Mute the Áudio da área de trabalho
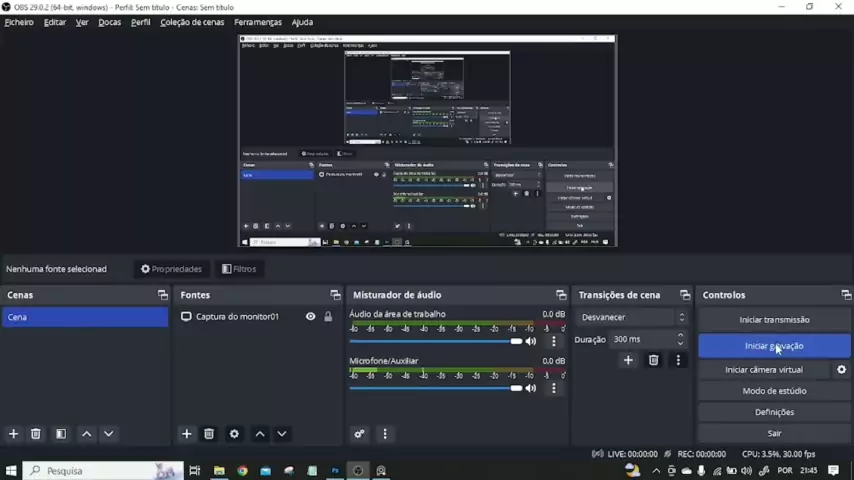 (531, 341)
